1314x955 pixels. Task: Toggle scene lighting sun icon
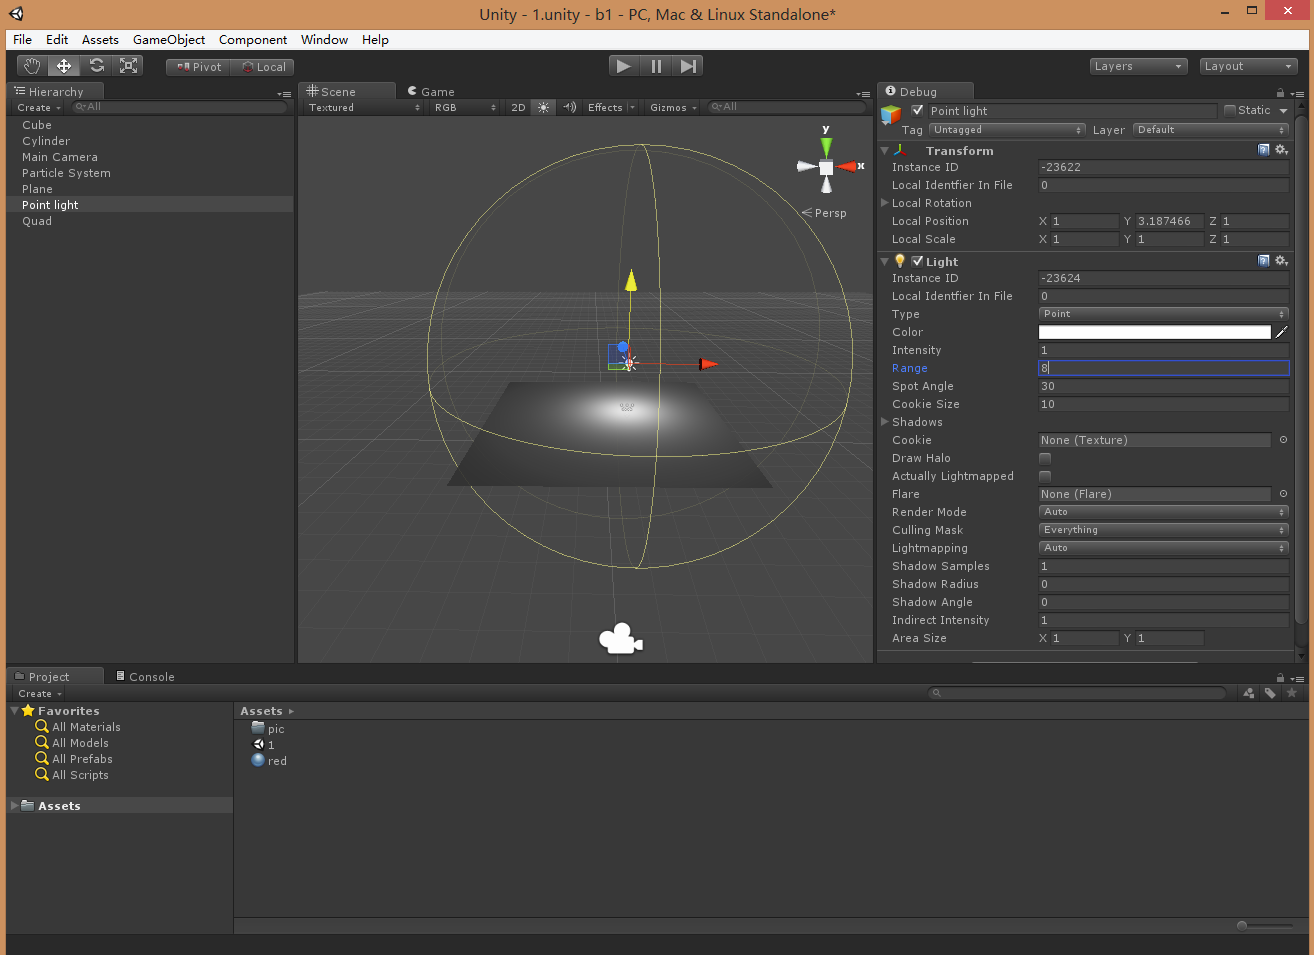(x=543, y=107)
